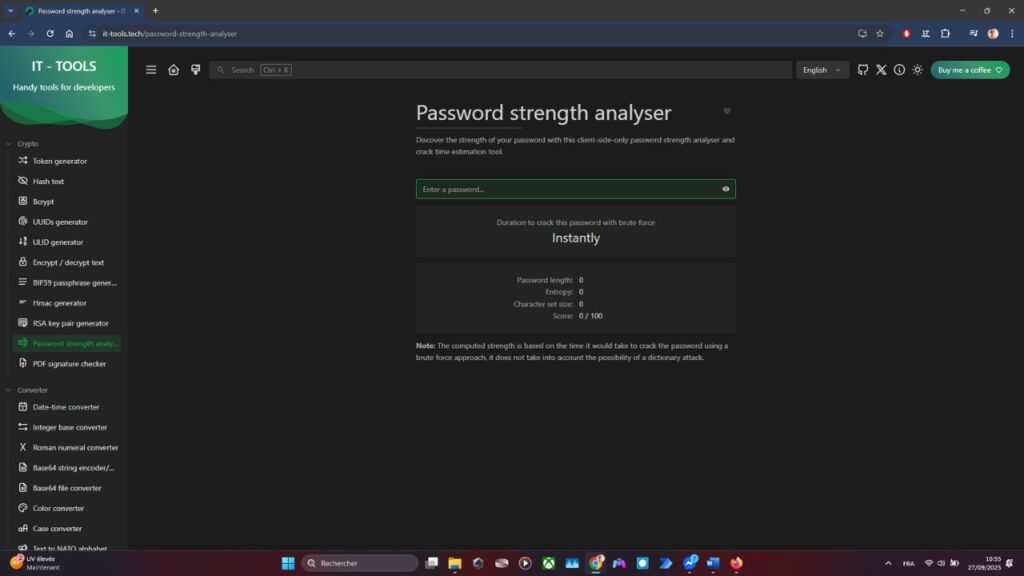Toggle dark/light mode sun icon

click(917, 70)
